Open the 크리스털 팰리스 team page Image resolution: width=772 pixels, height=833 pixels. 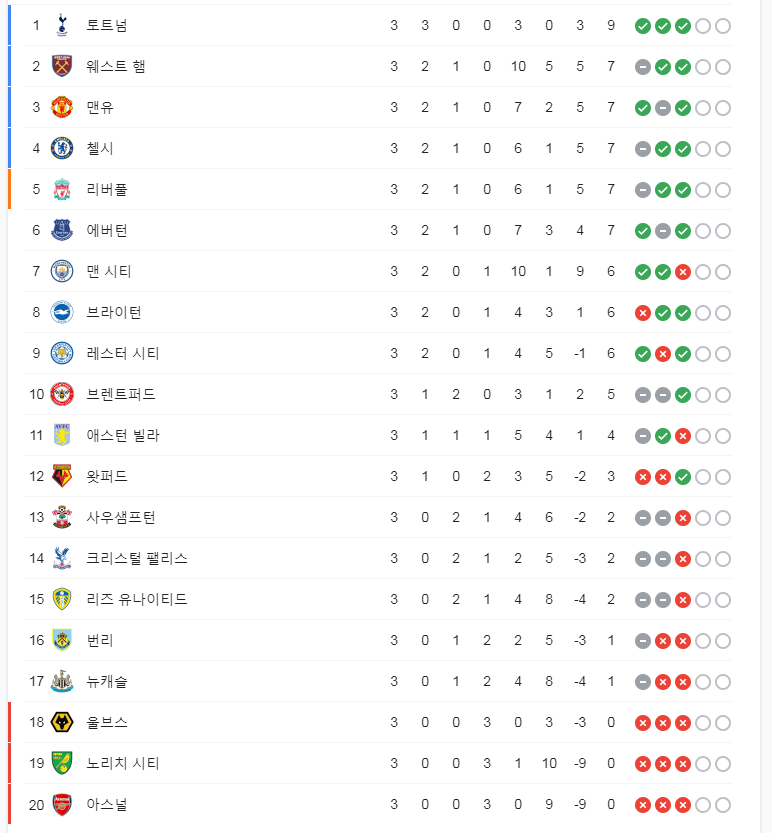click(x=136, y=558)
